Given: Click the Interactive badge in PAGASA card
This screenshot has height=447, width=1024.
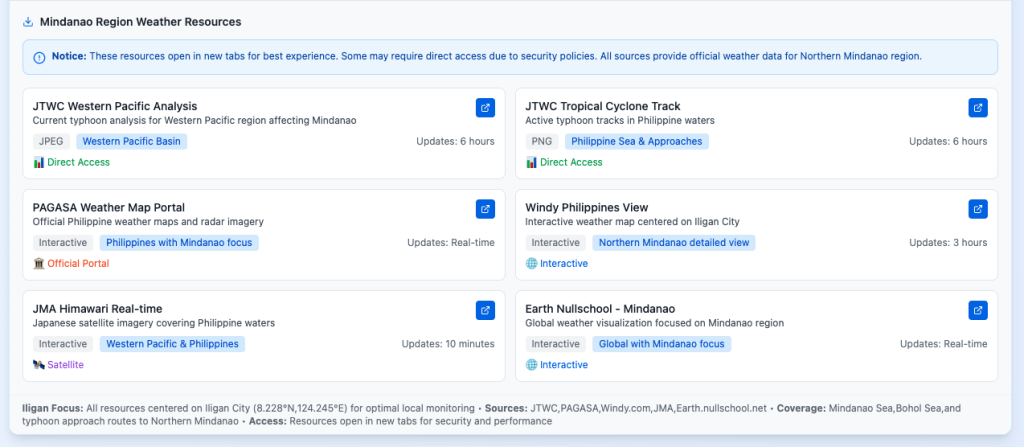Looking at the screenshot, I should [x=63, y=242].
